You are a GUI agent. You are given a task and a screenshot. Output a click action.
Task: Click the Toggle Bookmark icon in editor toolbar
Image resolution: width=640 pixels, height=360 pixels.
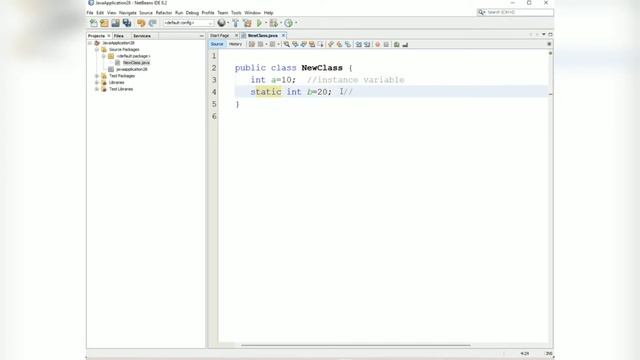(348, 44)
